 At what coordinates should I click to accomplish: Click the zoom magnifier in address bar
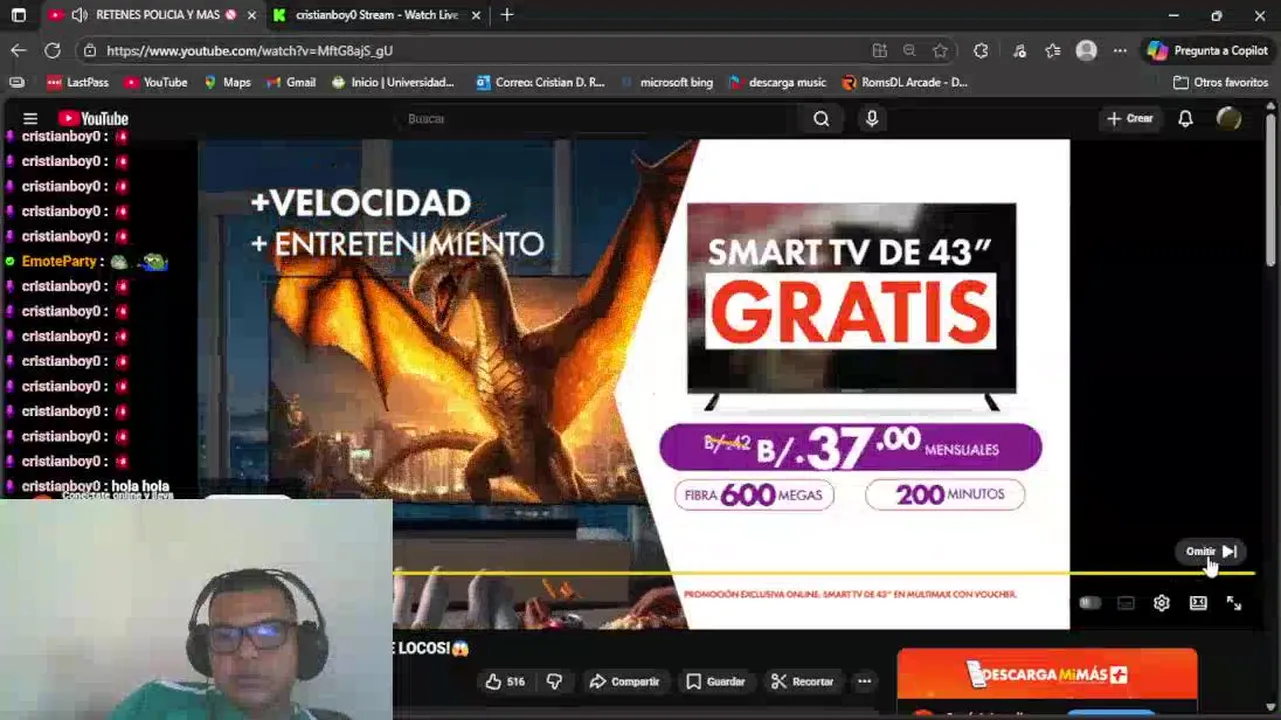(x=909, y=50)
